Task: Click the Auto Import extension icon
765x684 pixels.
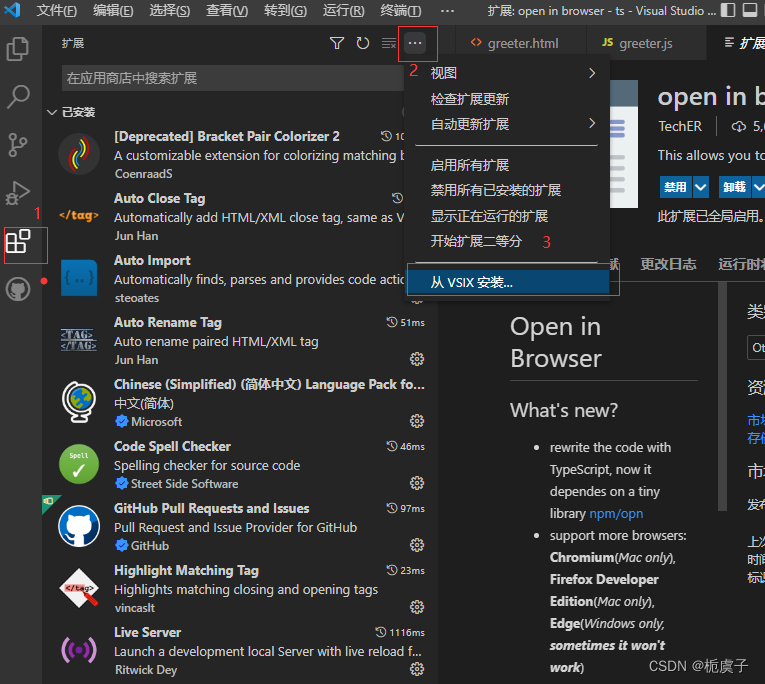Action: [x=79, y=278]
